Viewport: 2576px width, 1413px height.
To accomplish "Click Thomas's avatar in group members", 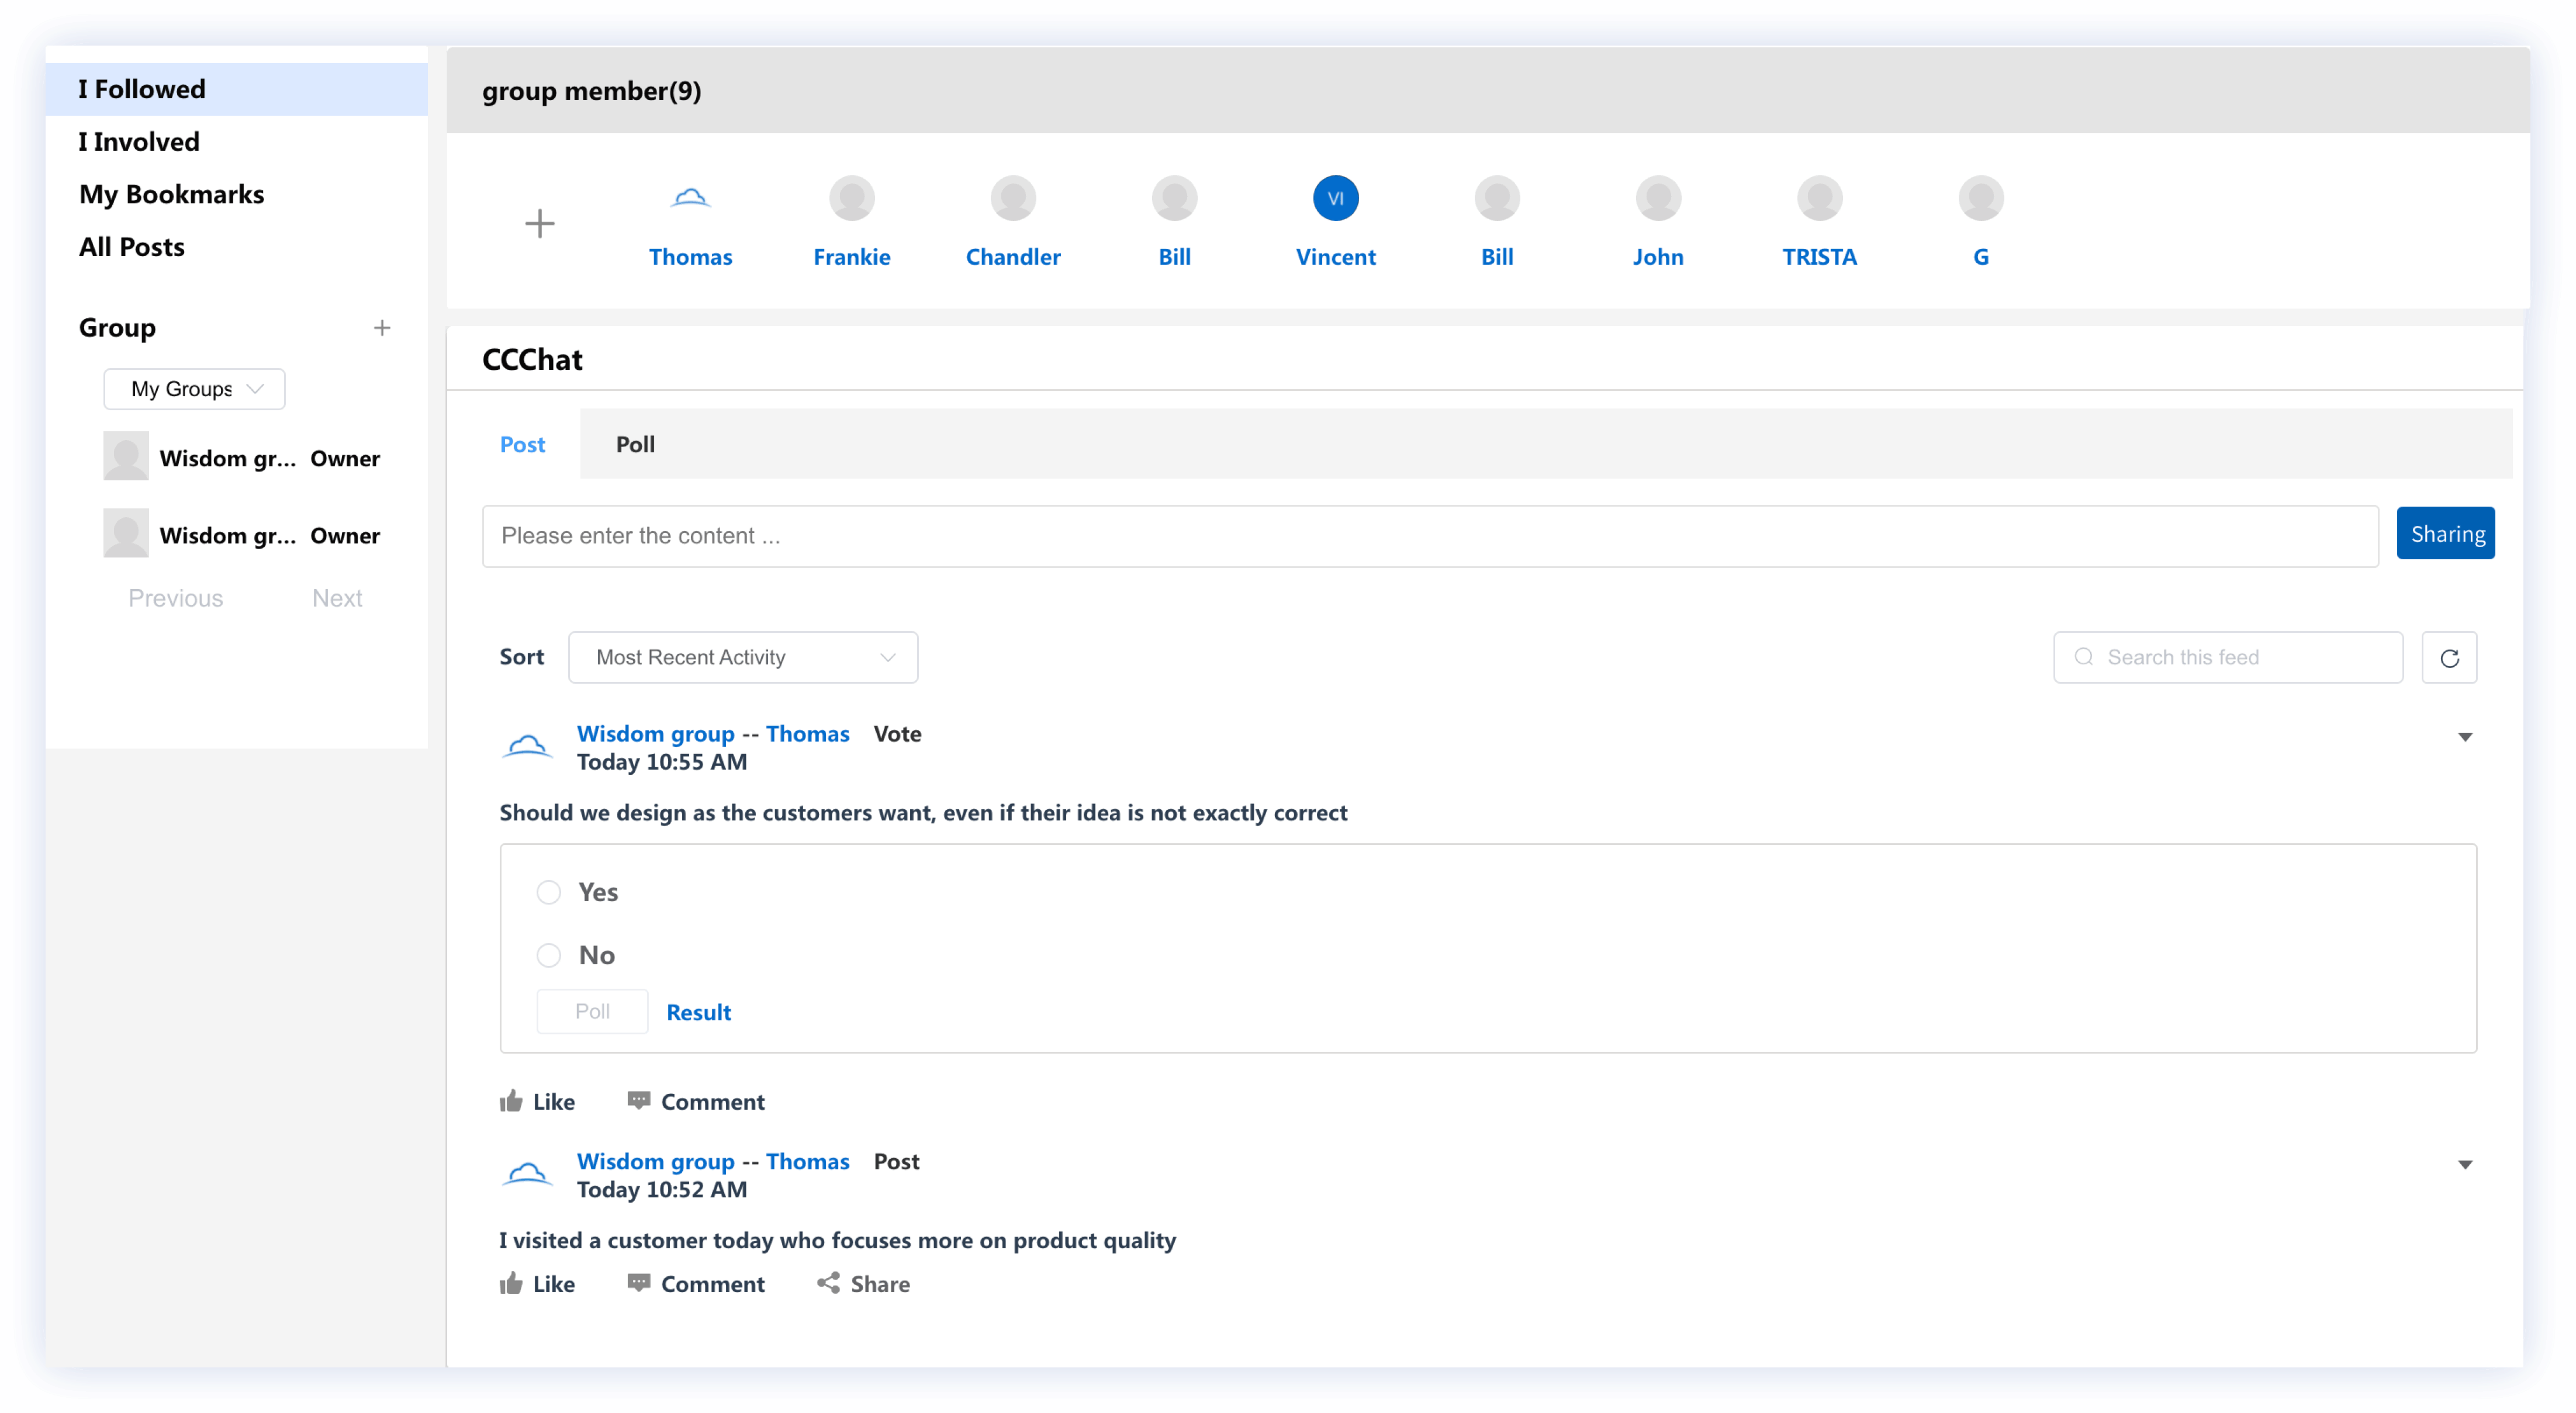I will click(690, 198).
